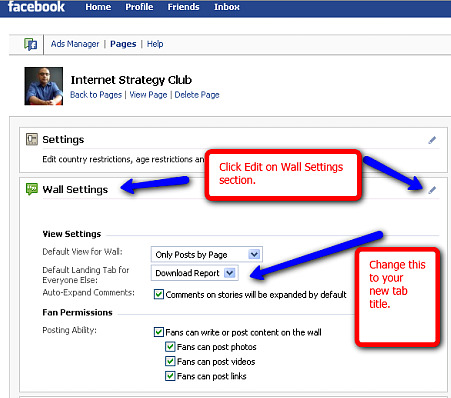Click the Settings section panel icon

click(x=32, y=139)
